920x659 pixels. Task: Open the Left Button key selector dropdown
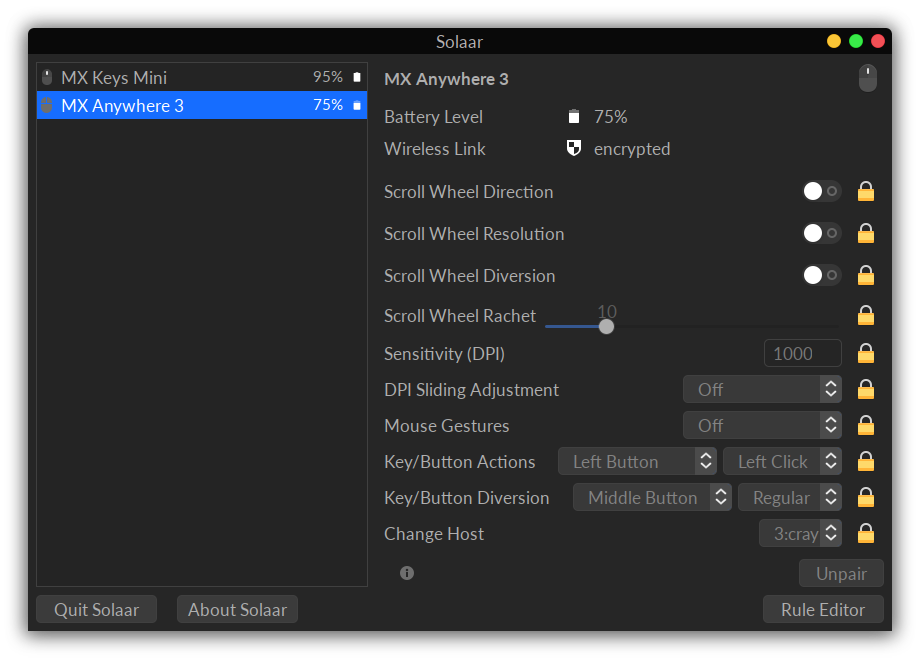point(637,462)
